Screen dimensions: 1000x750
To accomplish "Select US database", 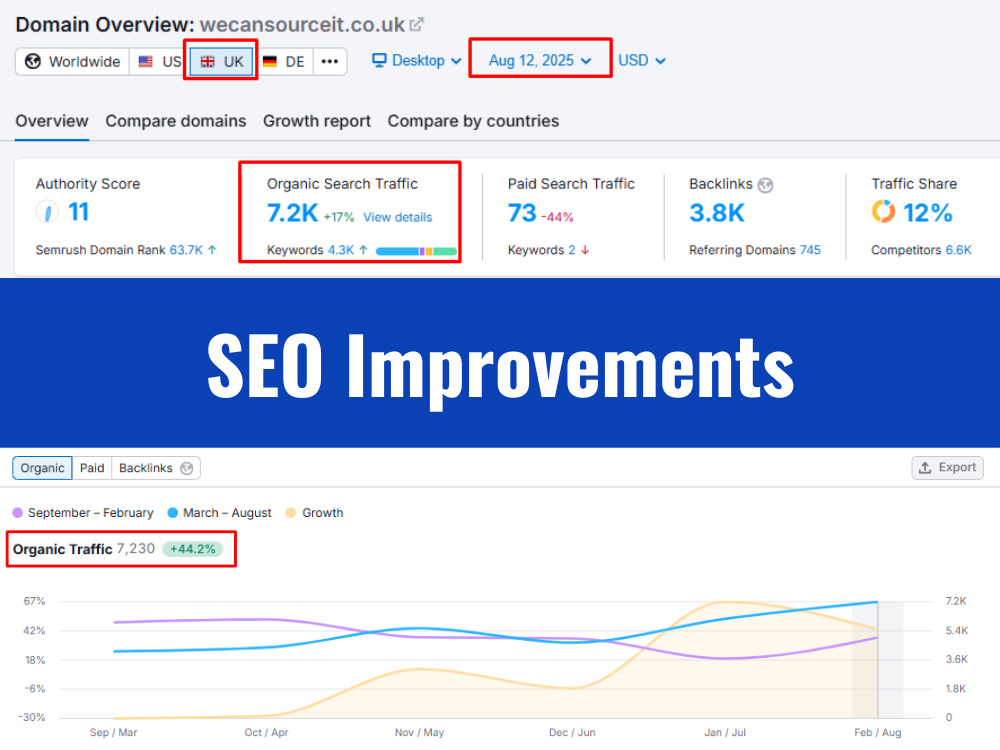I will pos(159,61).
